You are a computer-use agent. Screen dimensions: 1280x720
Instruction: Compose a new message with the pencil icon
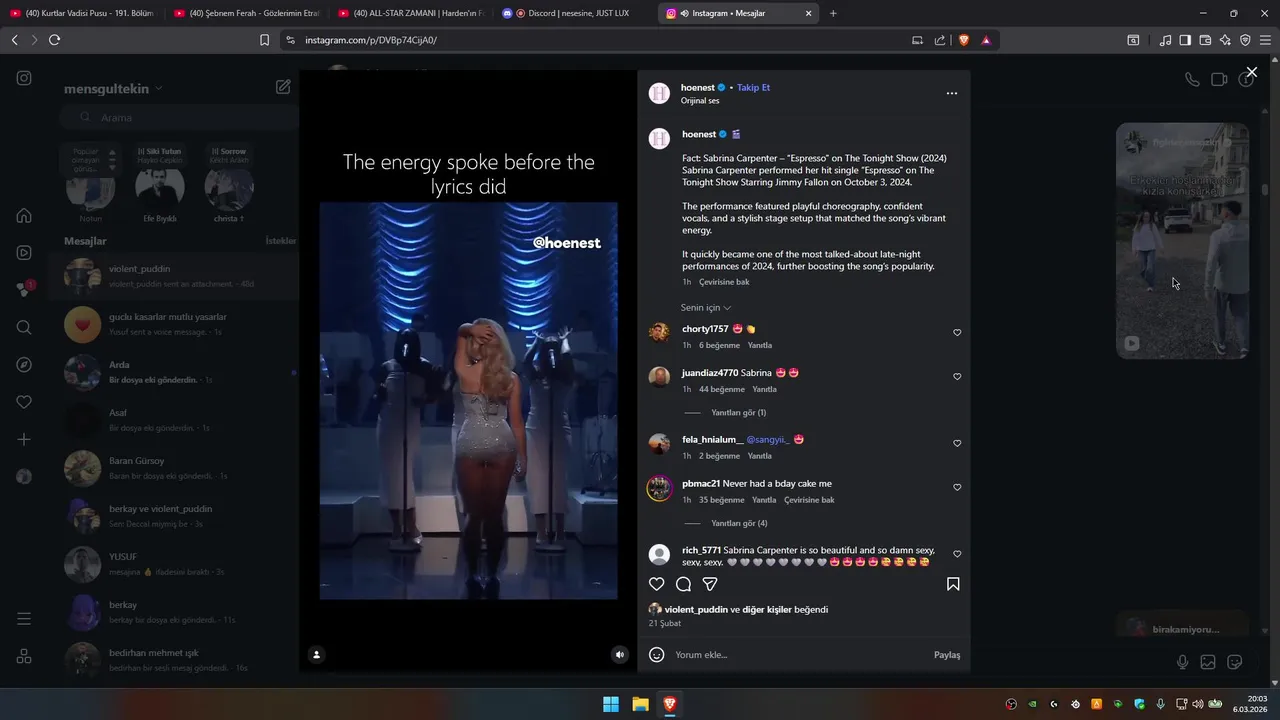[283, 87]
